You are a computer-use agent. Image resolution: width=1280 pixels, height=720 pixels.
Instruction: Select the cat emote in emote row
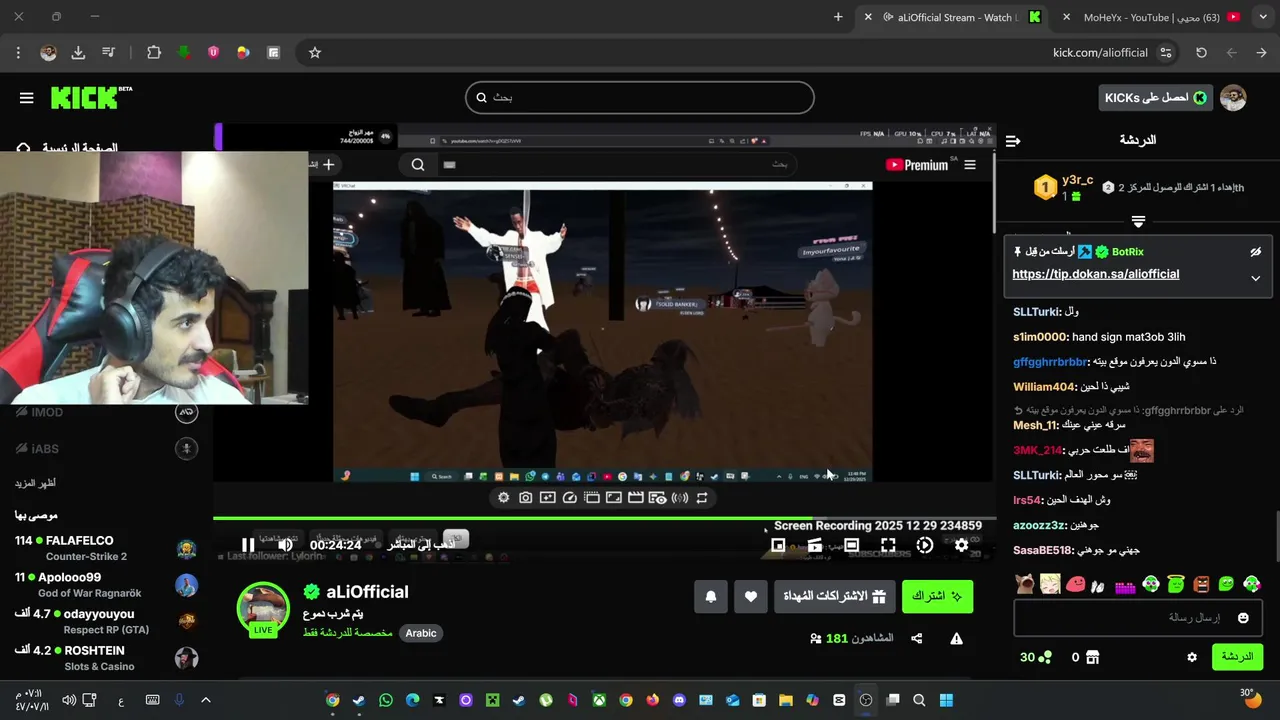1024,584
